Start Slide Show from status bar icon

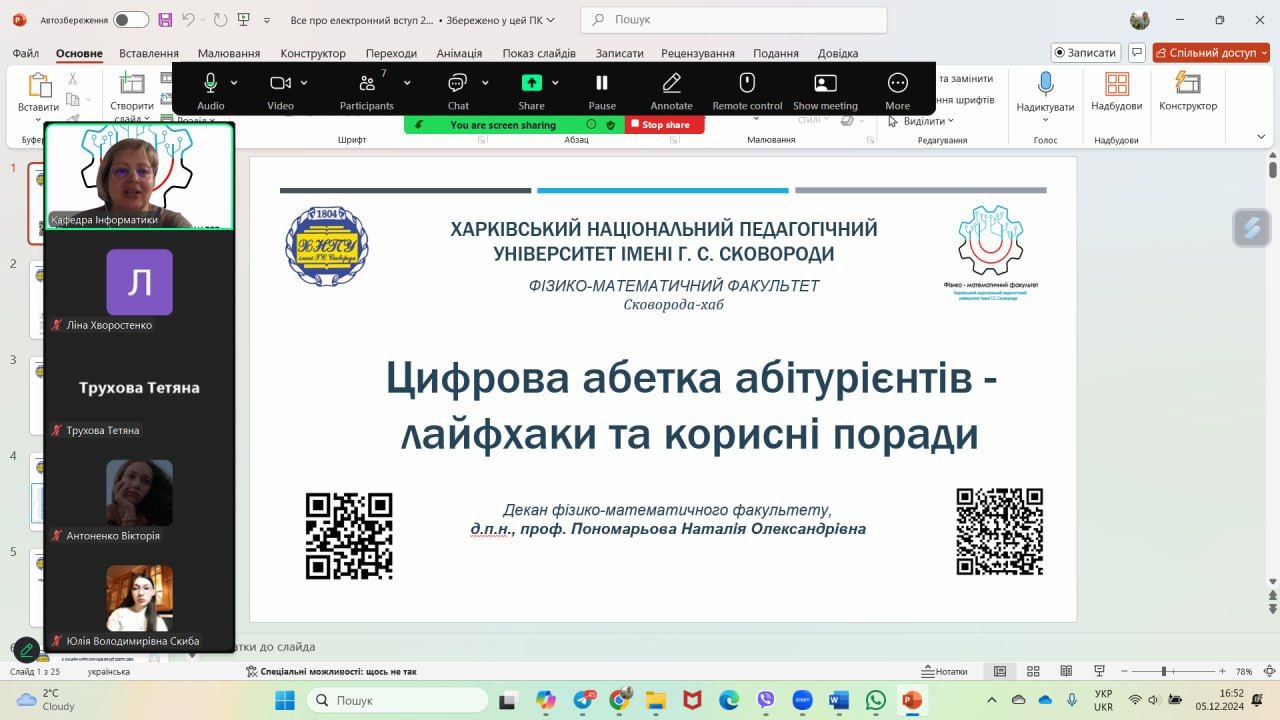click(1099, 671)
